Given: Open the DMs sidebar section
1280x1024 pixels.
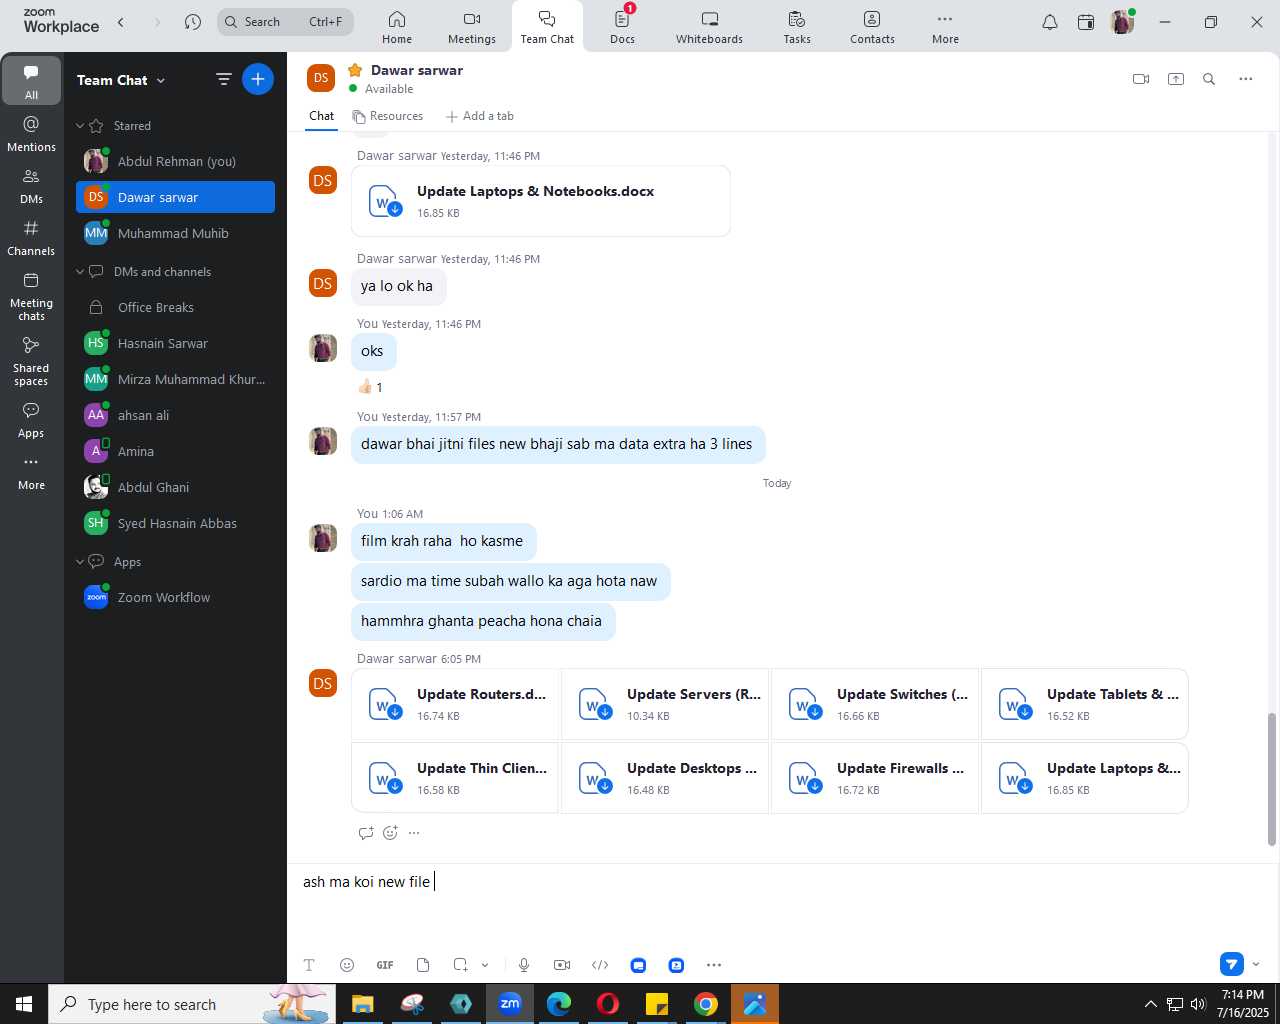Looking at the screenshot, I should coord(31,186).
